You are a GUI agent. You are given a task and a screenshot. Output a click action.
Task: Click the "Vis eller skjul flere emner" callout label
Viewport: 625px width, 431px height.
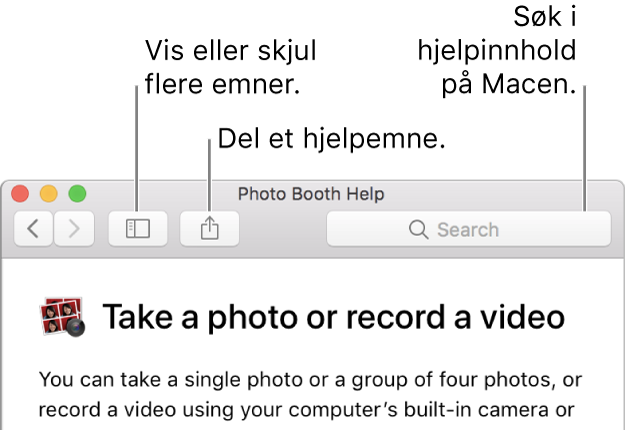click(230, 67)
